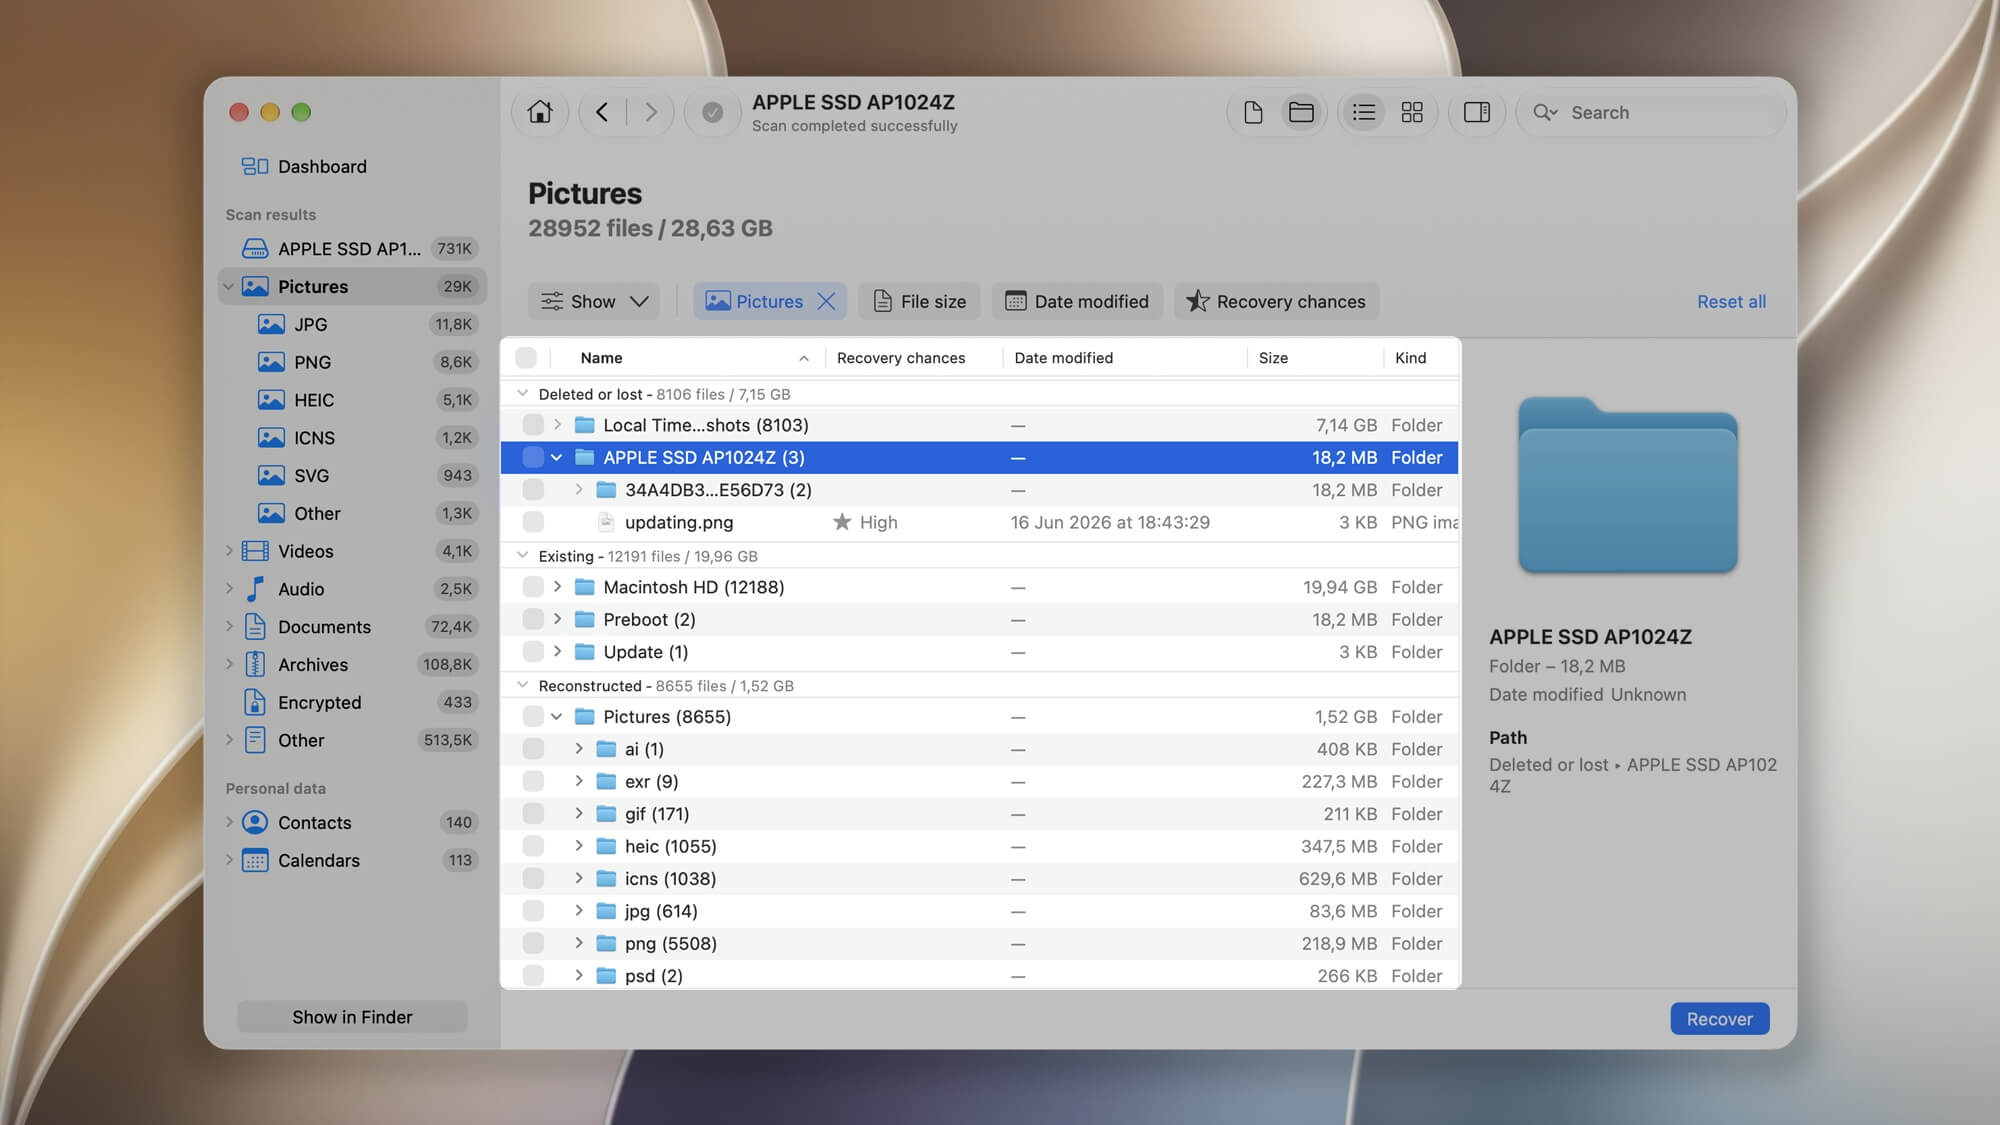Click Show in Finder button

click(x=352, y=1017)
